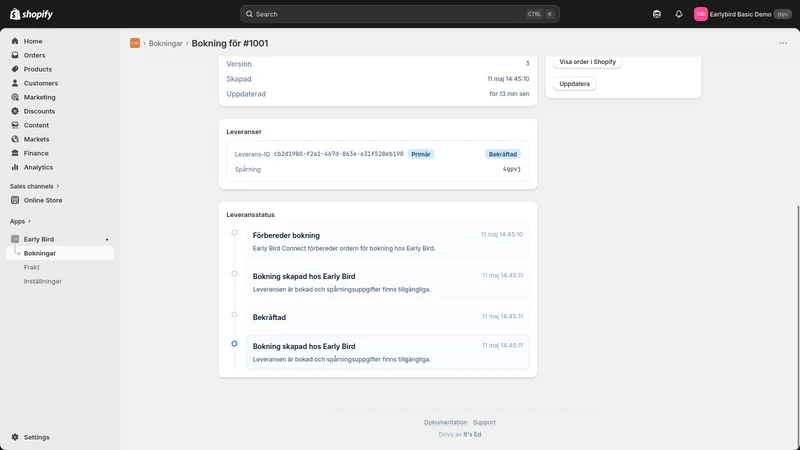Focus the Search field in the top bar
Image resolution: width=800 pixels, height=450 pixels.
tap(399, 14)
